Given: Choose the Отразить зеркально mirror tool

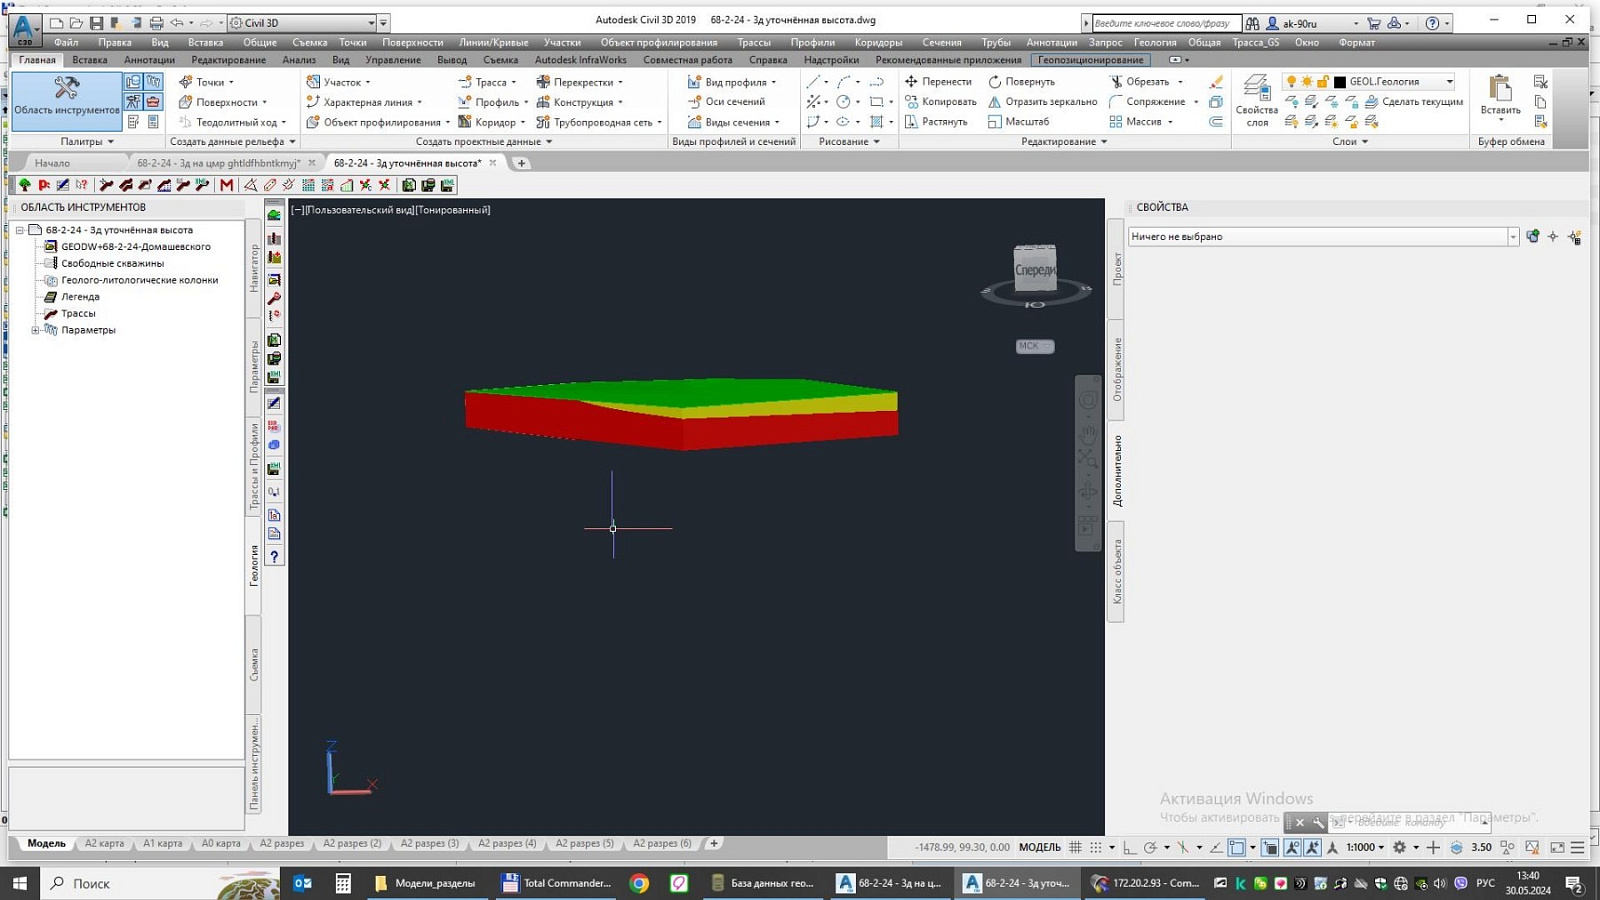Looking at the screenshot, I should 1042,102.
